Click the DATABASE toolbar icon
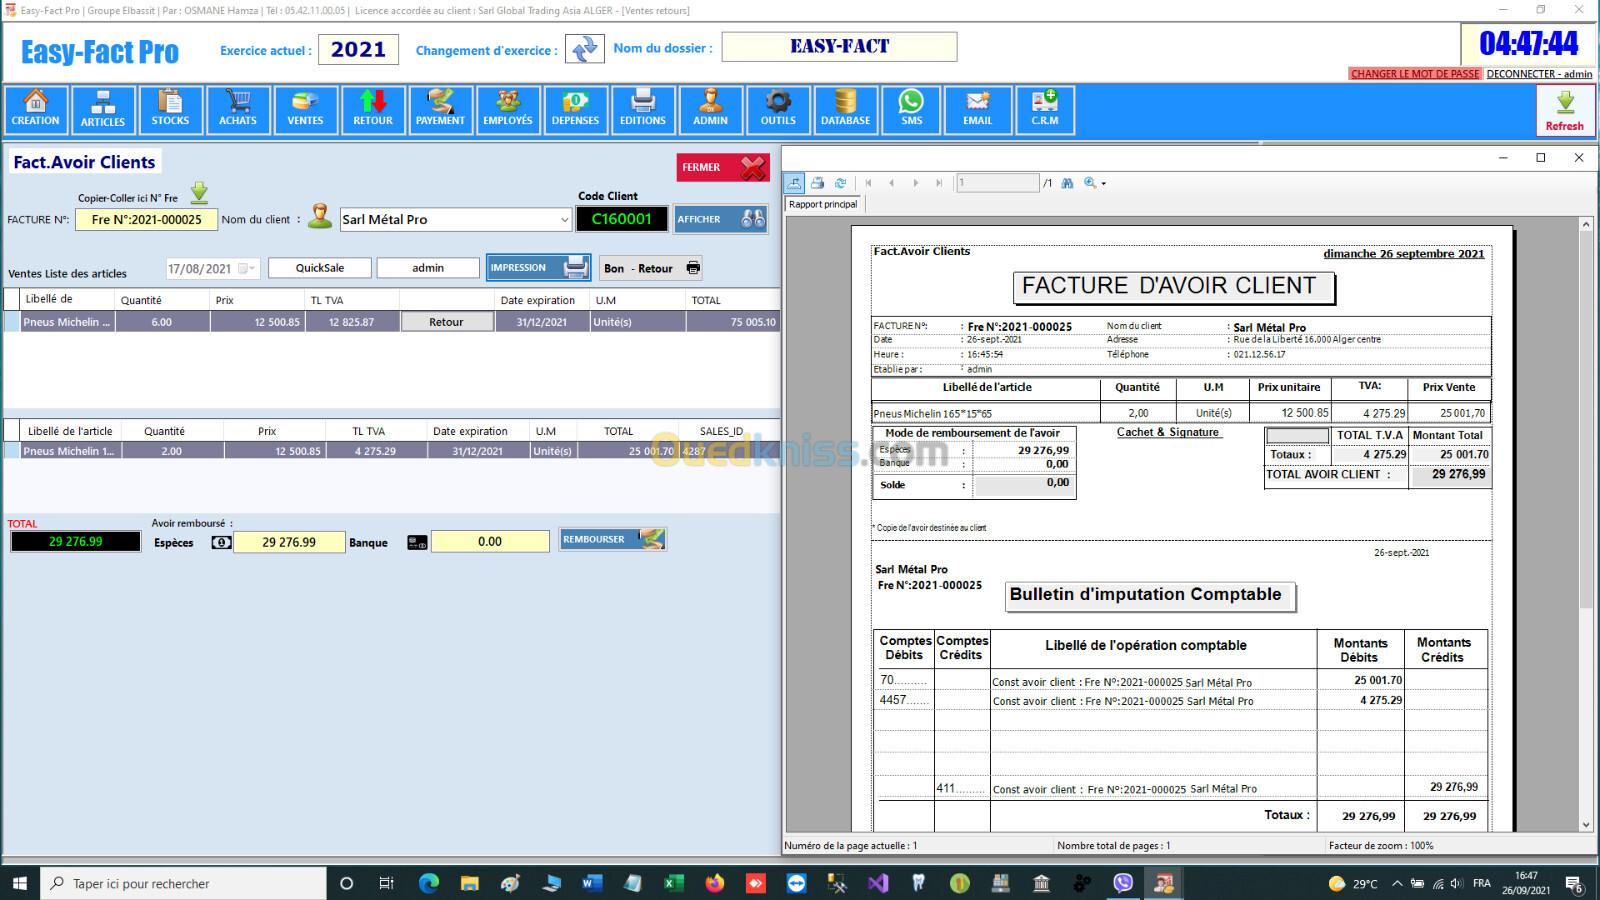The image size is (1600, 900). (x=845, y=109)
